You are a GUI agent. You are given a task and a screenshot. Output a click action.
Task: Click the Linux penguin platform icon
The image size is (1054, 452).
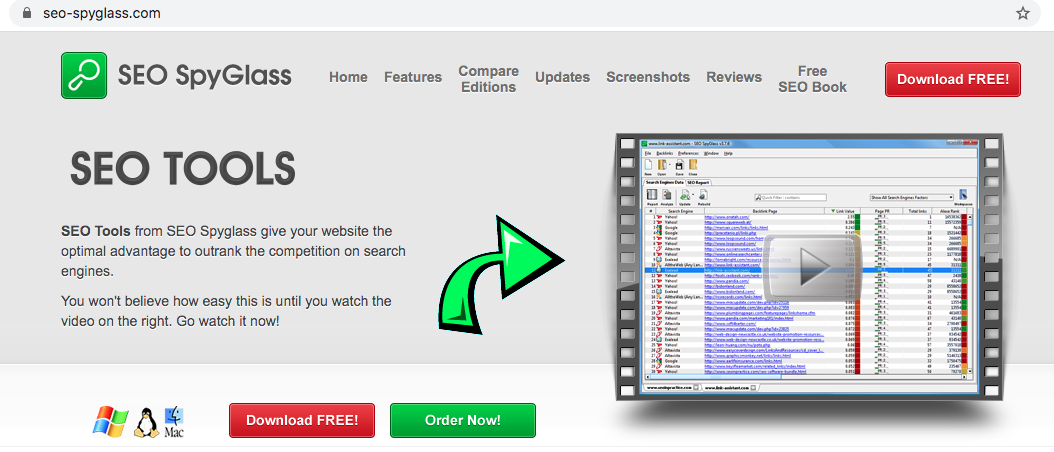[x=147, y=423]
